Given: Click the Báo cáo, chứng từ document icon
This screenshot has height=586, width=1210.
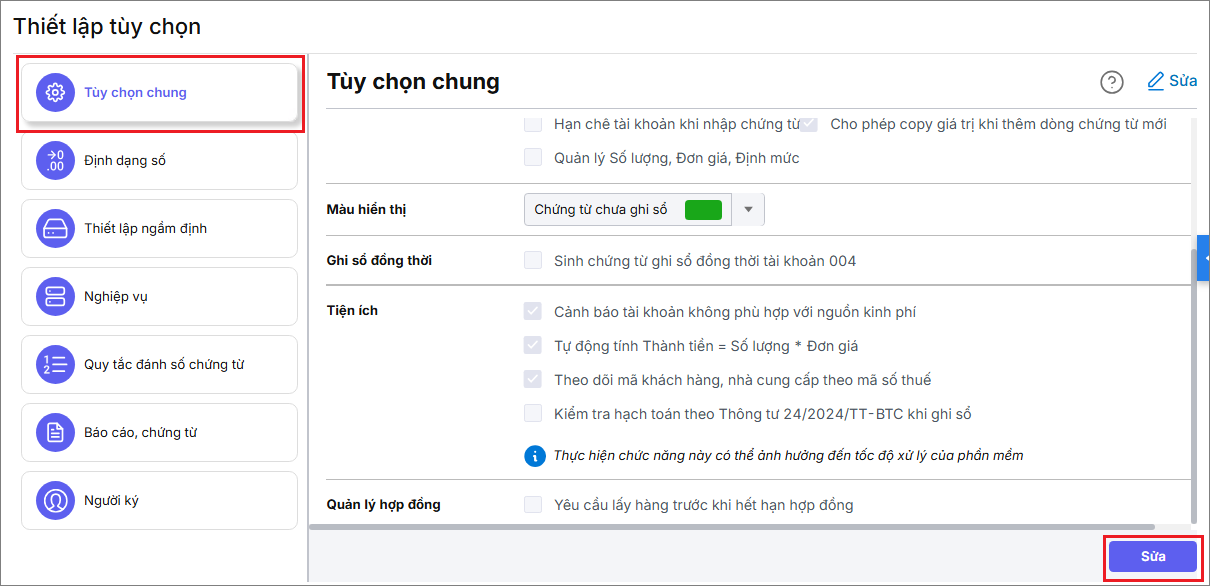Looking at the screenshot, I should click(x=56, y=432).
